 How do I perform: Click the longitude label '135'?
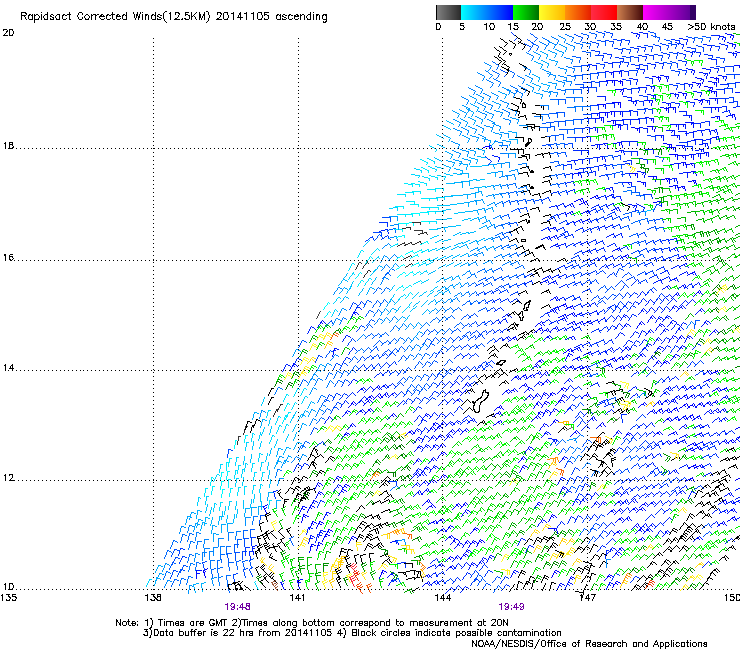[8, 598]
